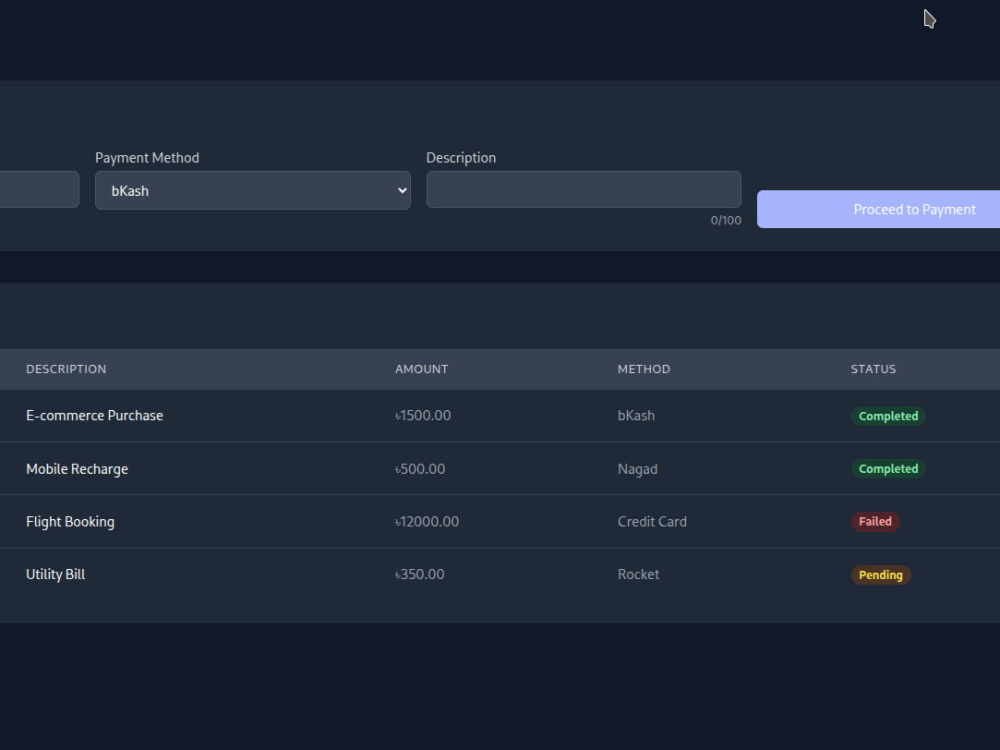Screen dimensions: 1000x750
Task: Click the Payment Method field label
Action: click(x=147, y=158)
